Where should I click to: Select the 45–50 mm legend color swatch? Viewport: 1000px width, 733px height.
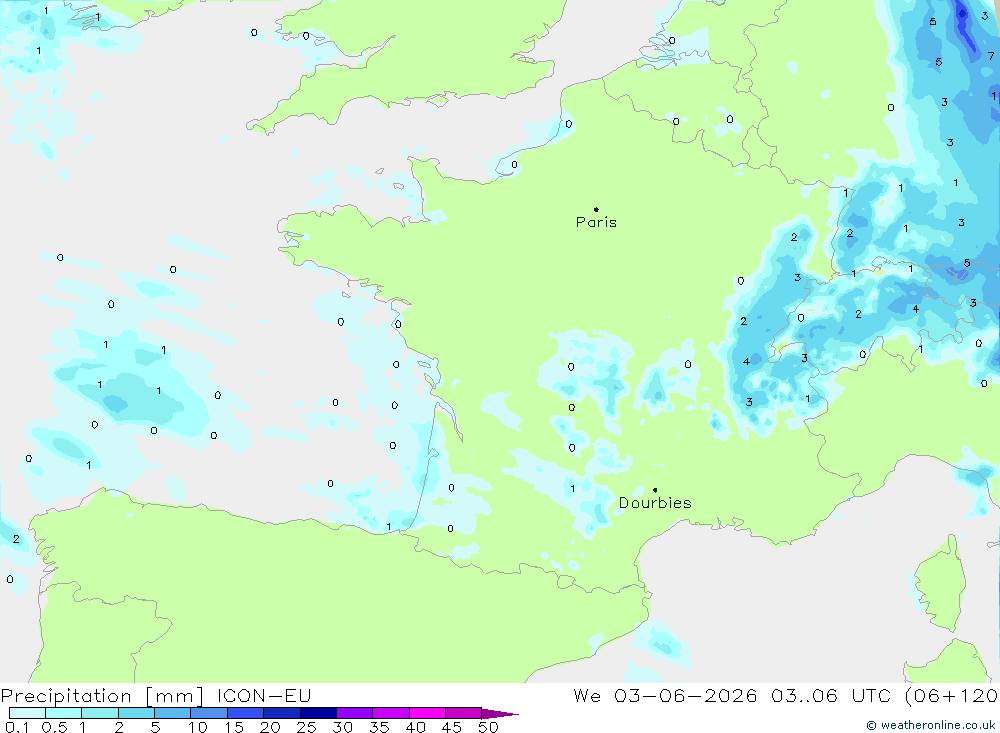(464, 713)
